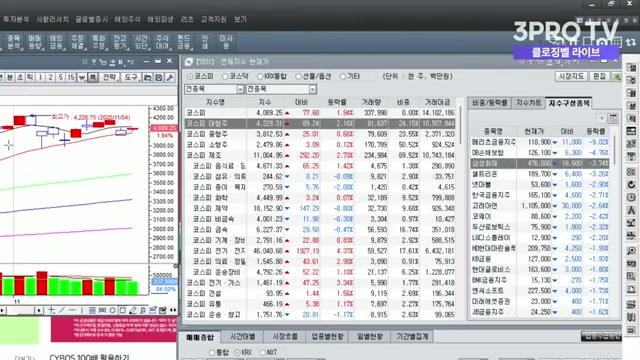640x360 pixels.
Task: Click the table settings icon above constituents list
Action: click(x=613, y=118)
